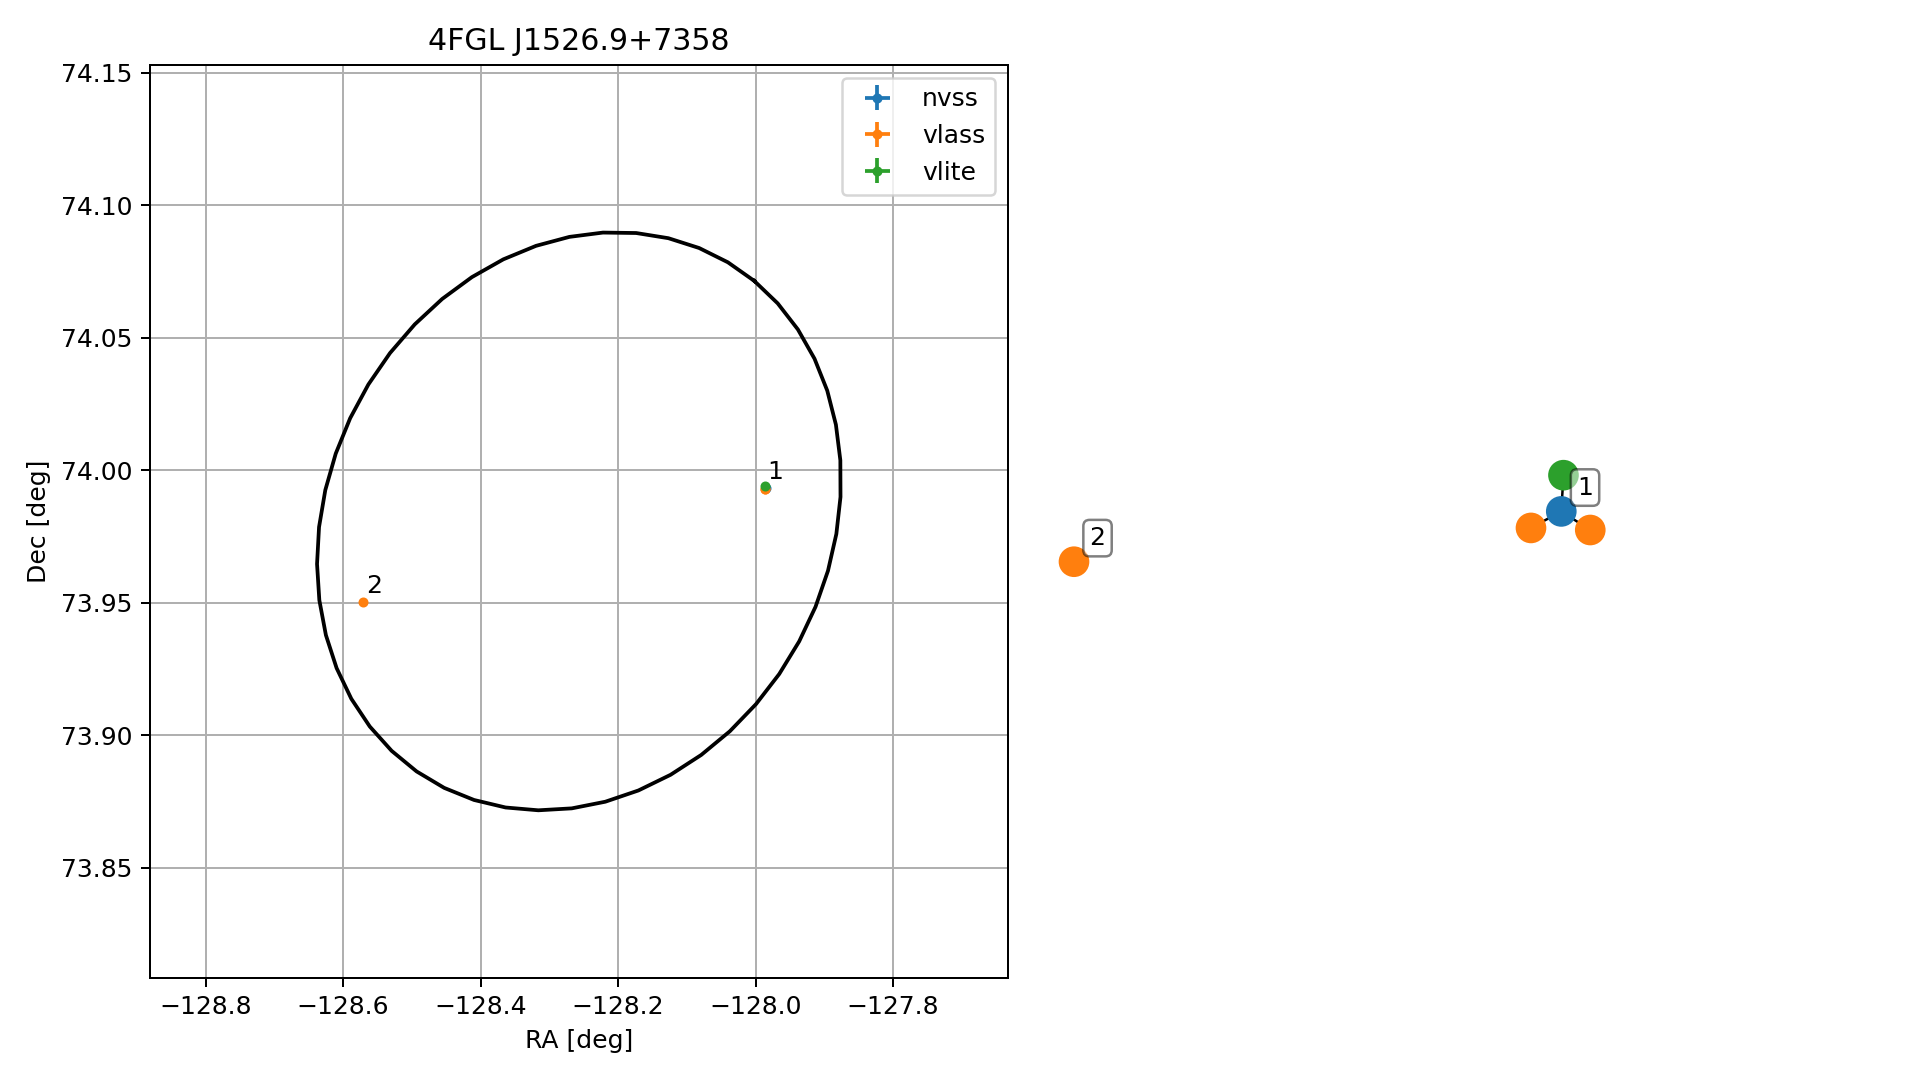
Task: Click the 73.90 y-axis tick label
Action: 96,736
